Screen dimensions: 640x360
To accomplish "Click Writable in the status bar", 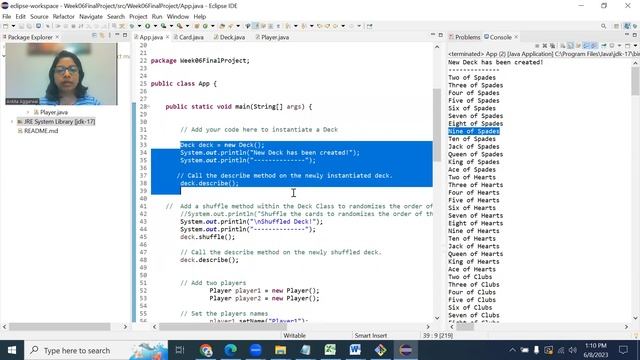I will click(x=294, y=336).
